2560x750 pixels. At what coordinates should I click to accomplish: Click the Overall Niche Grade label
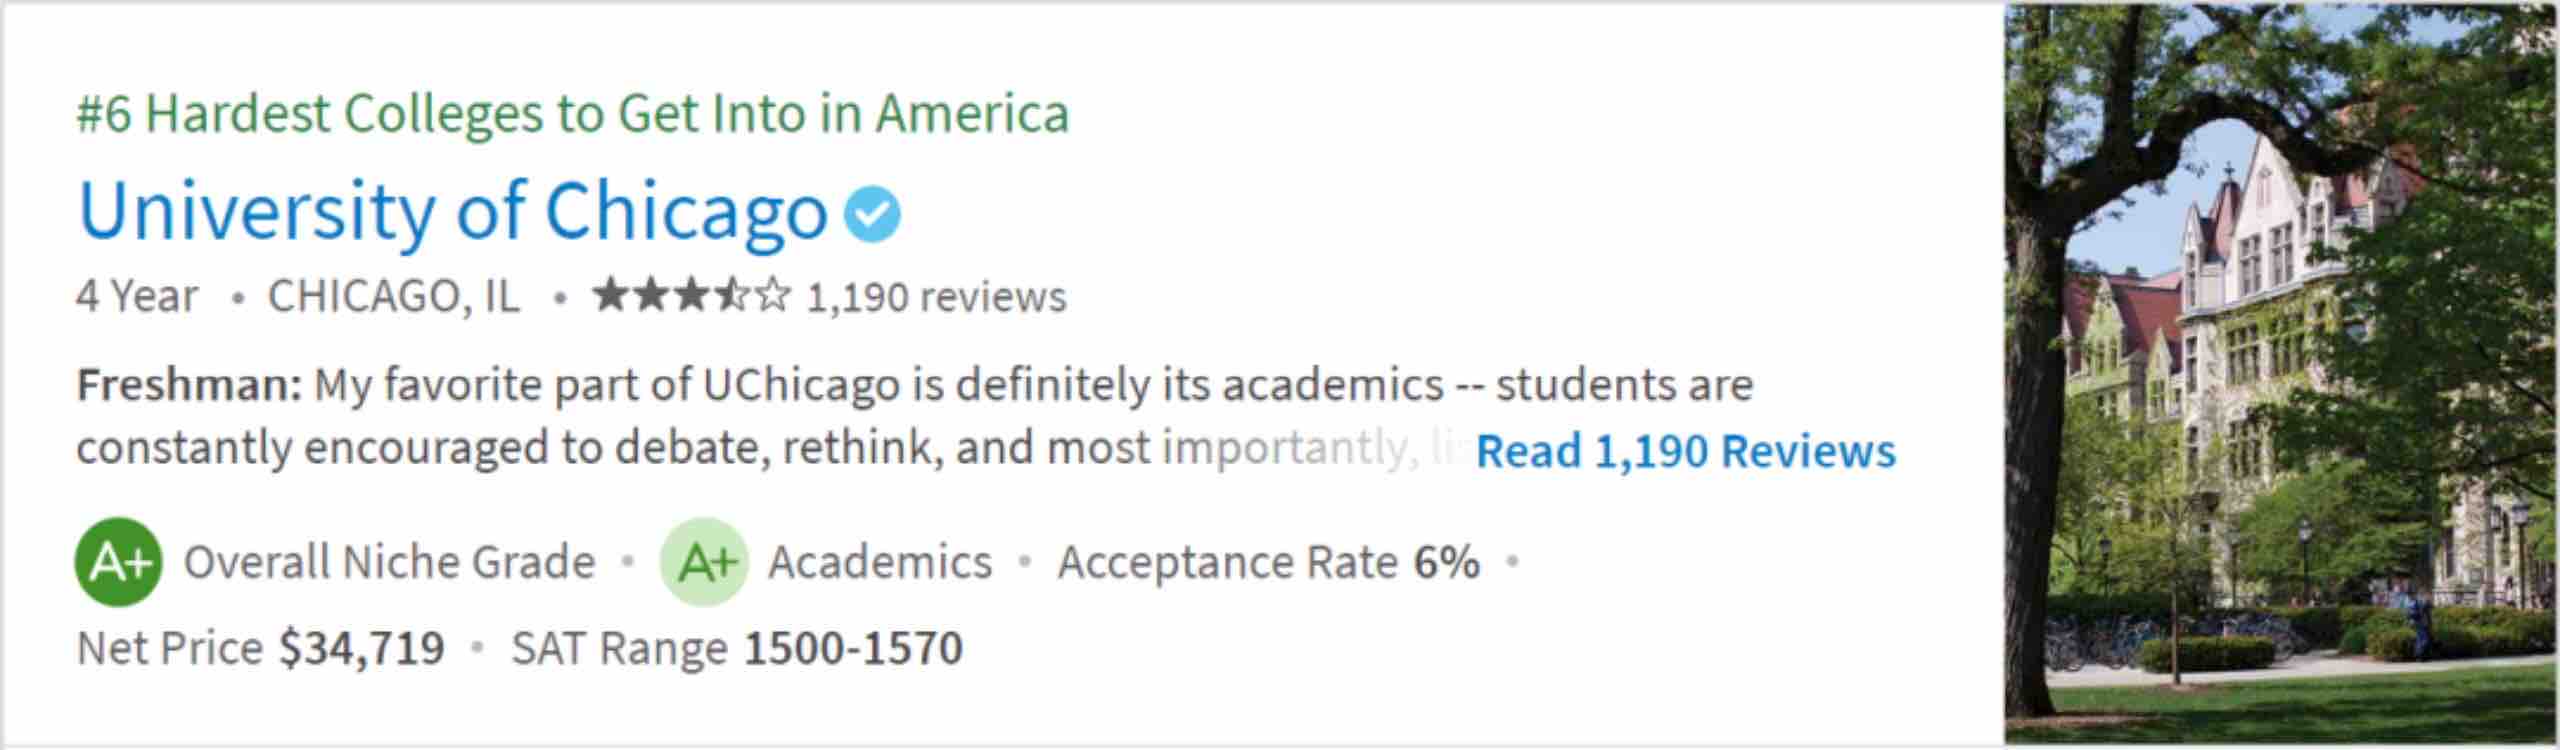tap(389, 562)
